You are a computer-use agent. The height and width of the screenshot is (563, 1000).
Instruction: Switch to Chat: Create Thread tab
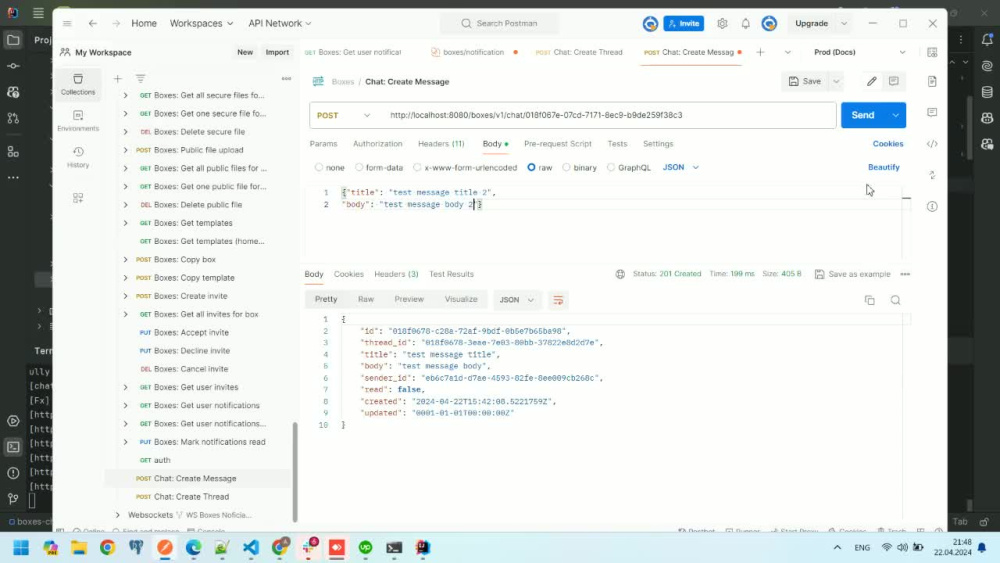(x=579, y=52)
